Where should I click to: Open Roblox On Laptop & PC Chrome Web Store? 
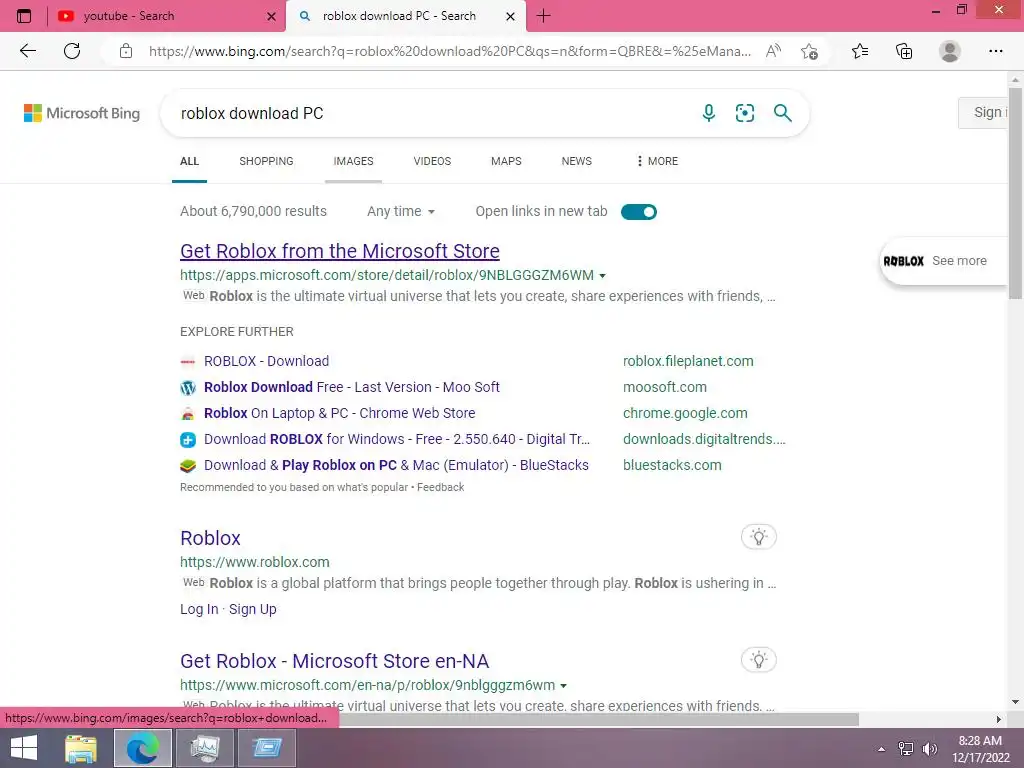(340, 413)
